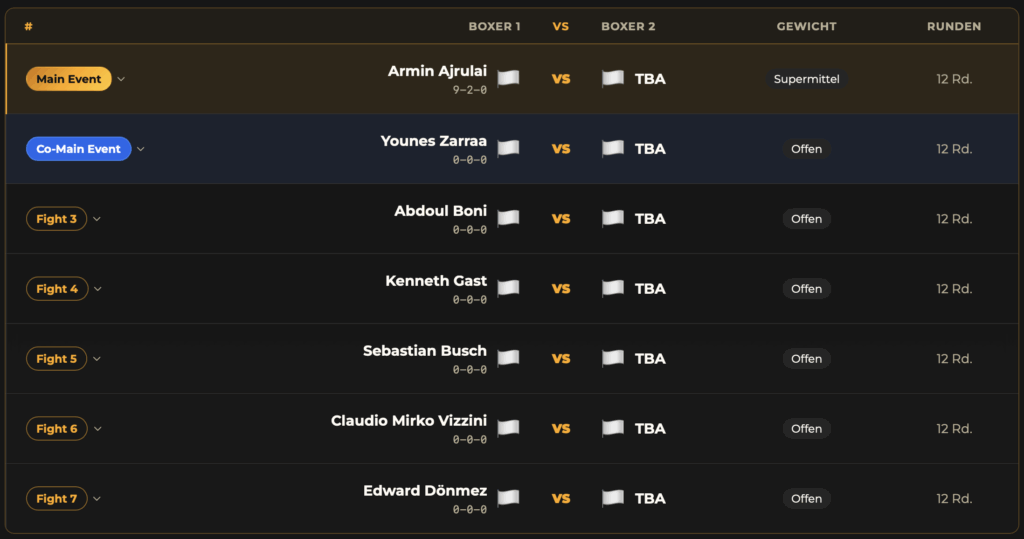Click Abdoul Boni's white flag icon
The height and width of the screenshot is (539, 1024).
(x=508, y=218)
